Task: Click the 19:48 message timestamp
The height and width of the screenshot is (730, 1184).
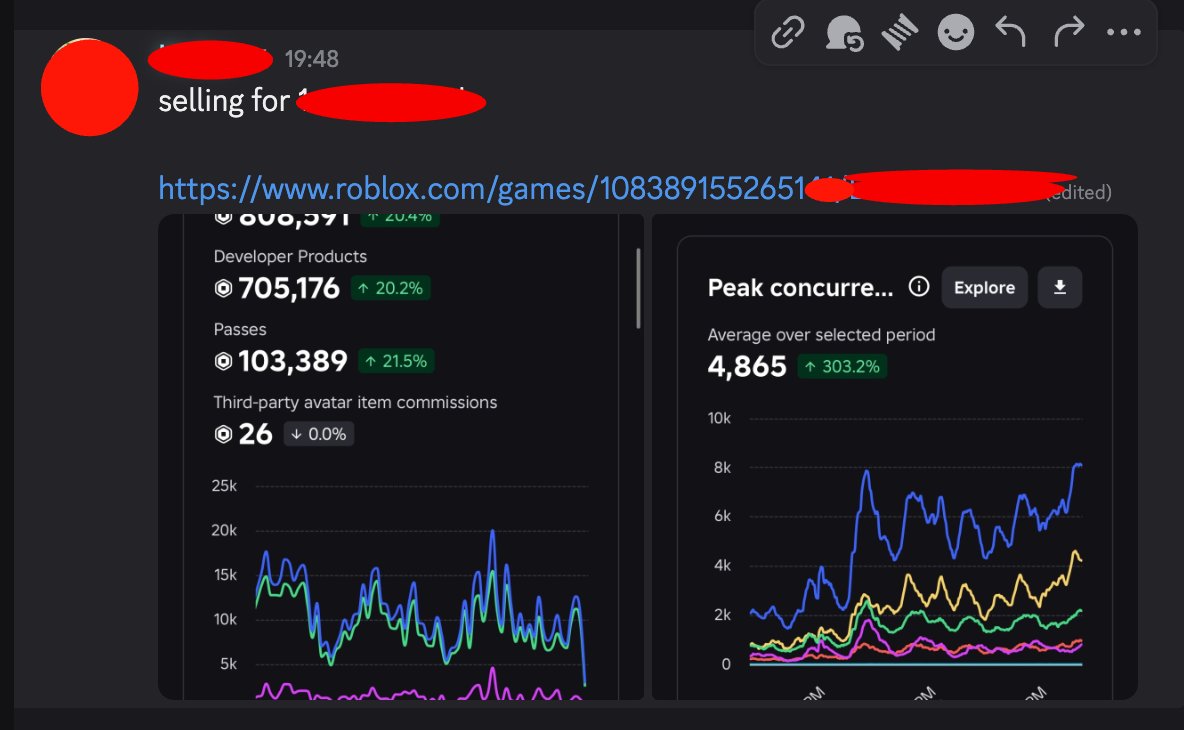Action: coord(311,59)
